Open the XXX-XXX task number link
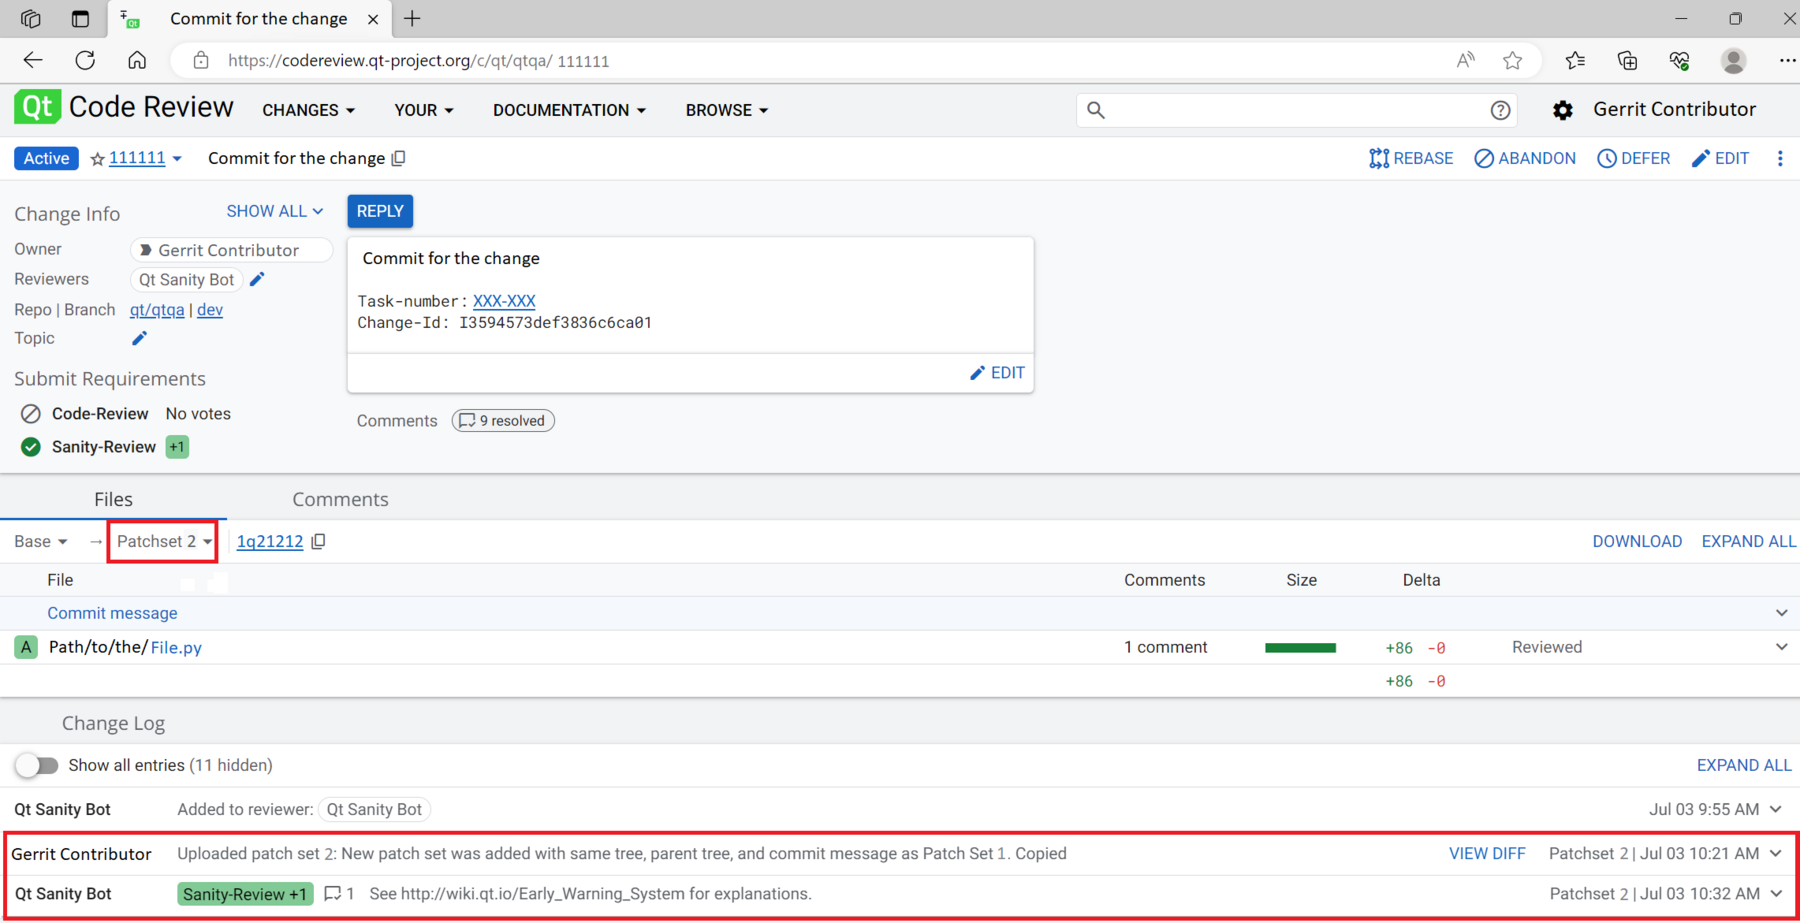Viewport: 1800px width, 923px height. (x=504, y=301)
